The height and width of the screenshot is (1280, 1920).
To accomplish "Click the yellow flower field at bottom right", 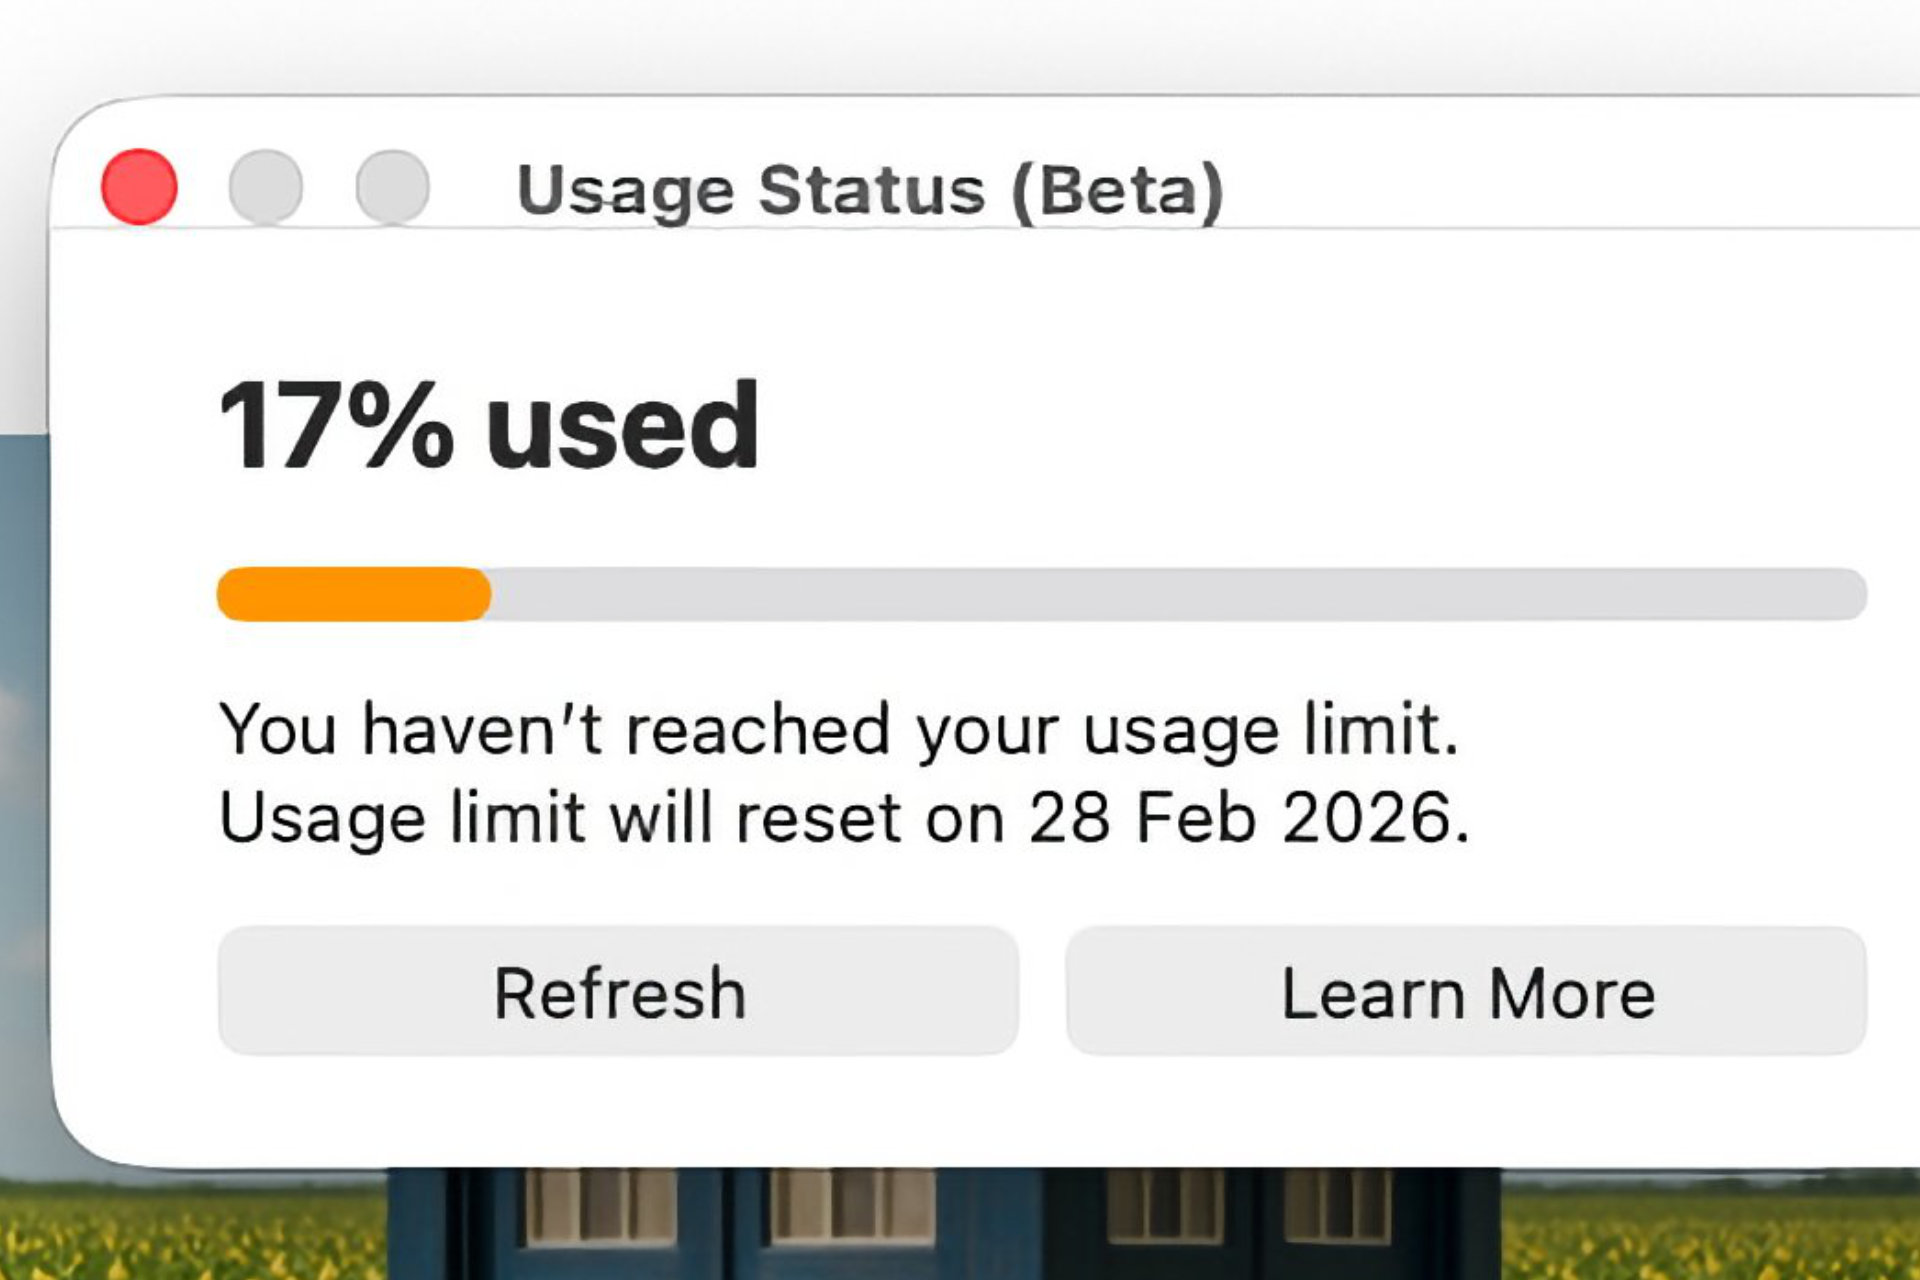I will tap(1710, 1235).
